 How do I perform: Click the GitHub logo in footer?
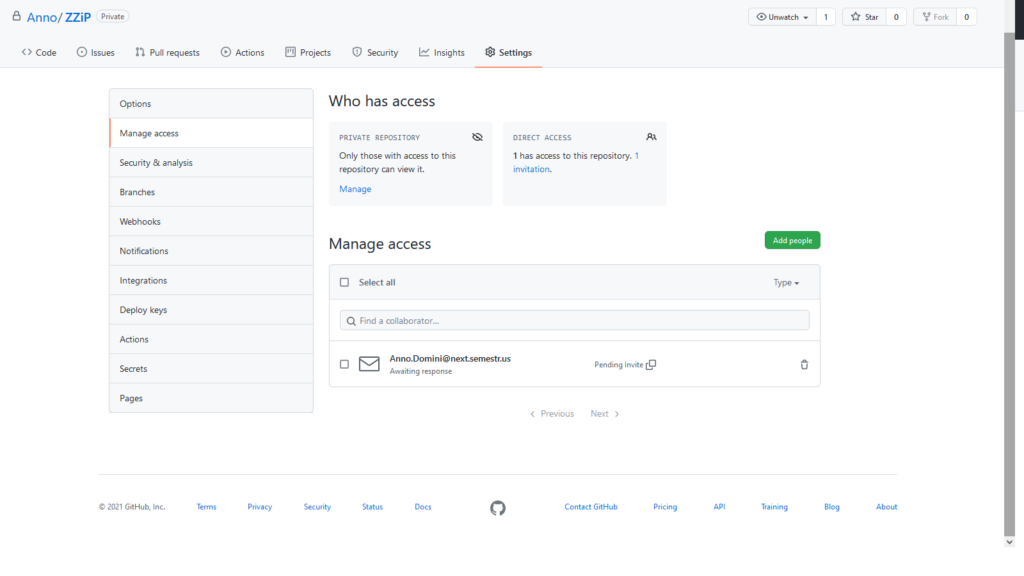498,508
